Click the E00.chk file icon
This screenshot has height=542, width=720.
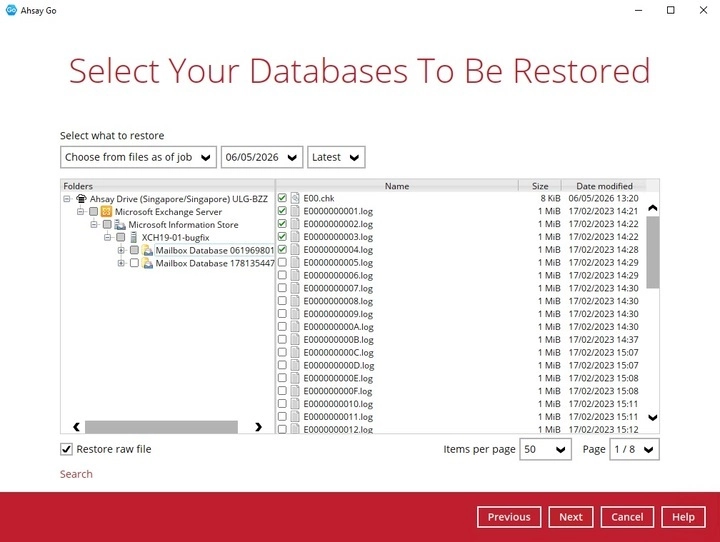coord(295,198)
